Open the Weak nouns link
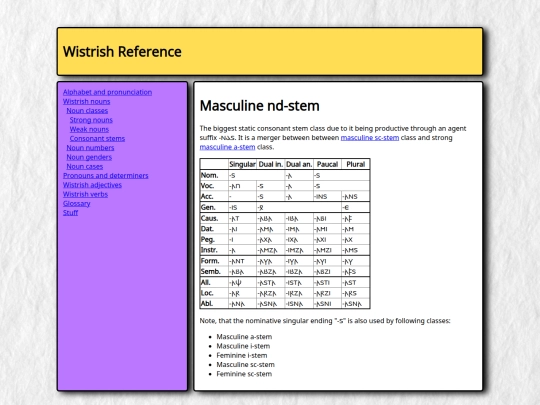This screenshot has width=540, height=405. point(89,129)
